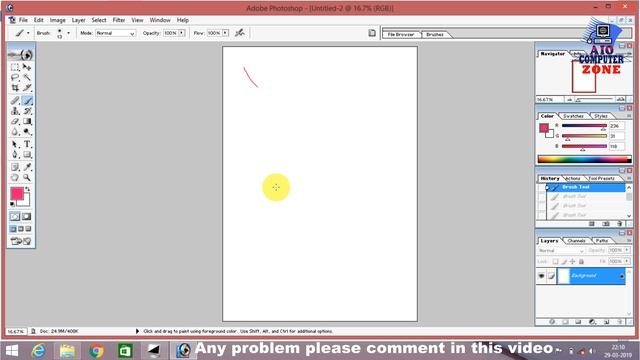This screenshot has width=640, height=360.
Task: Select the Slice tool
Action: [x=27, y=88]
